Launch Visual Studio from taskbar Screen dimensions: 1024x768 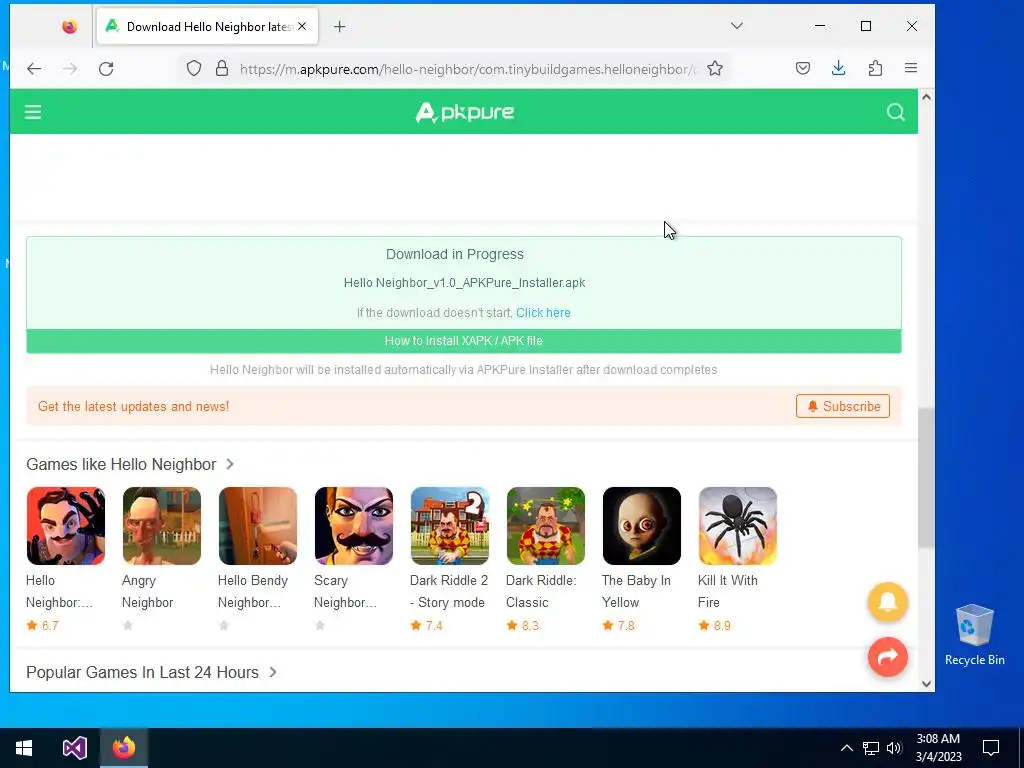(74, 748)
